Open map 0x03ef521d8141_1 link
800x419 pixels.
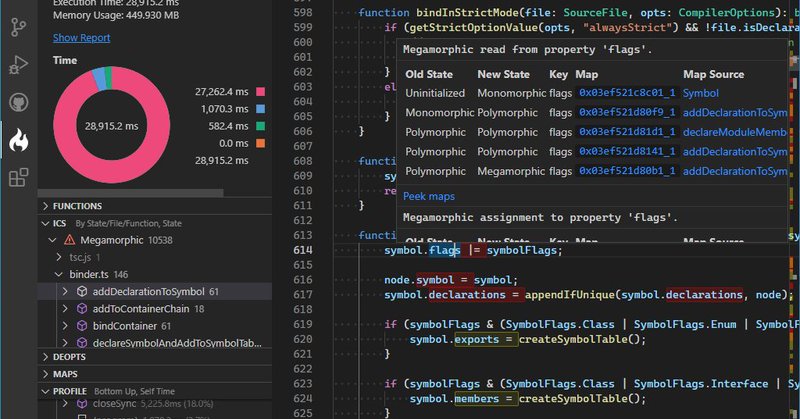tap(627, 152)
